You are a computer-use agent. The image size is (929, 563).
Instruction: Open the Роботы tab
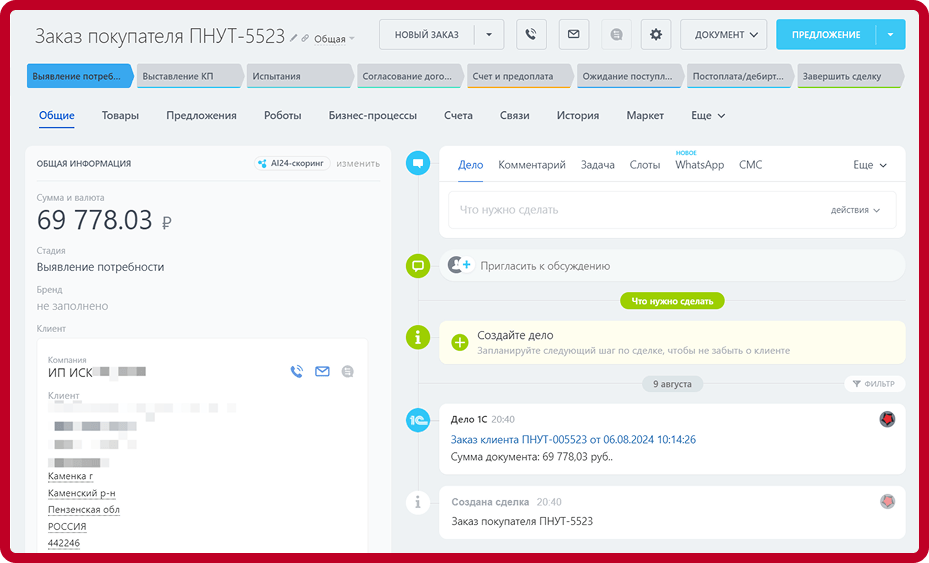283,116
